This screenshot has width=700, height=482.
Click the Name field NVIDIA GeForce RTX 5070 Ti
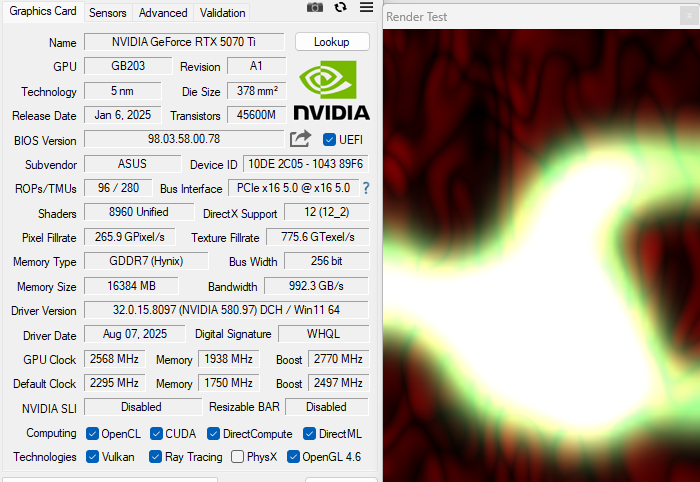(184, 42)
